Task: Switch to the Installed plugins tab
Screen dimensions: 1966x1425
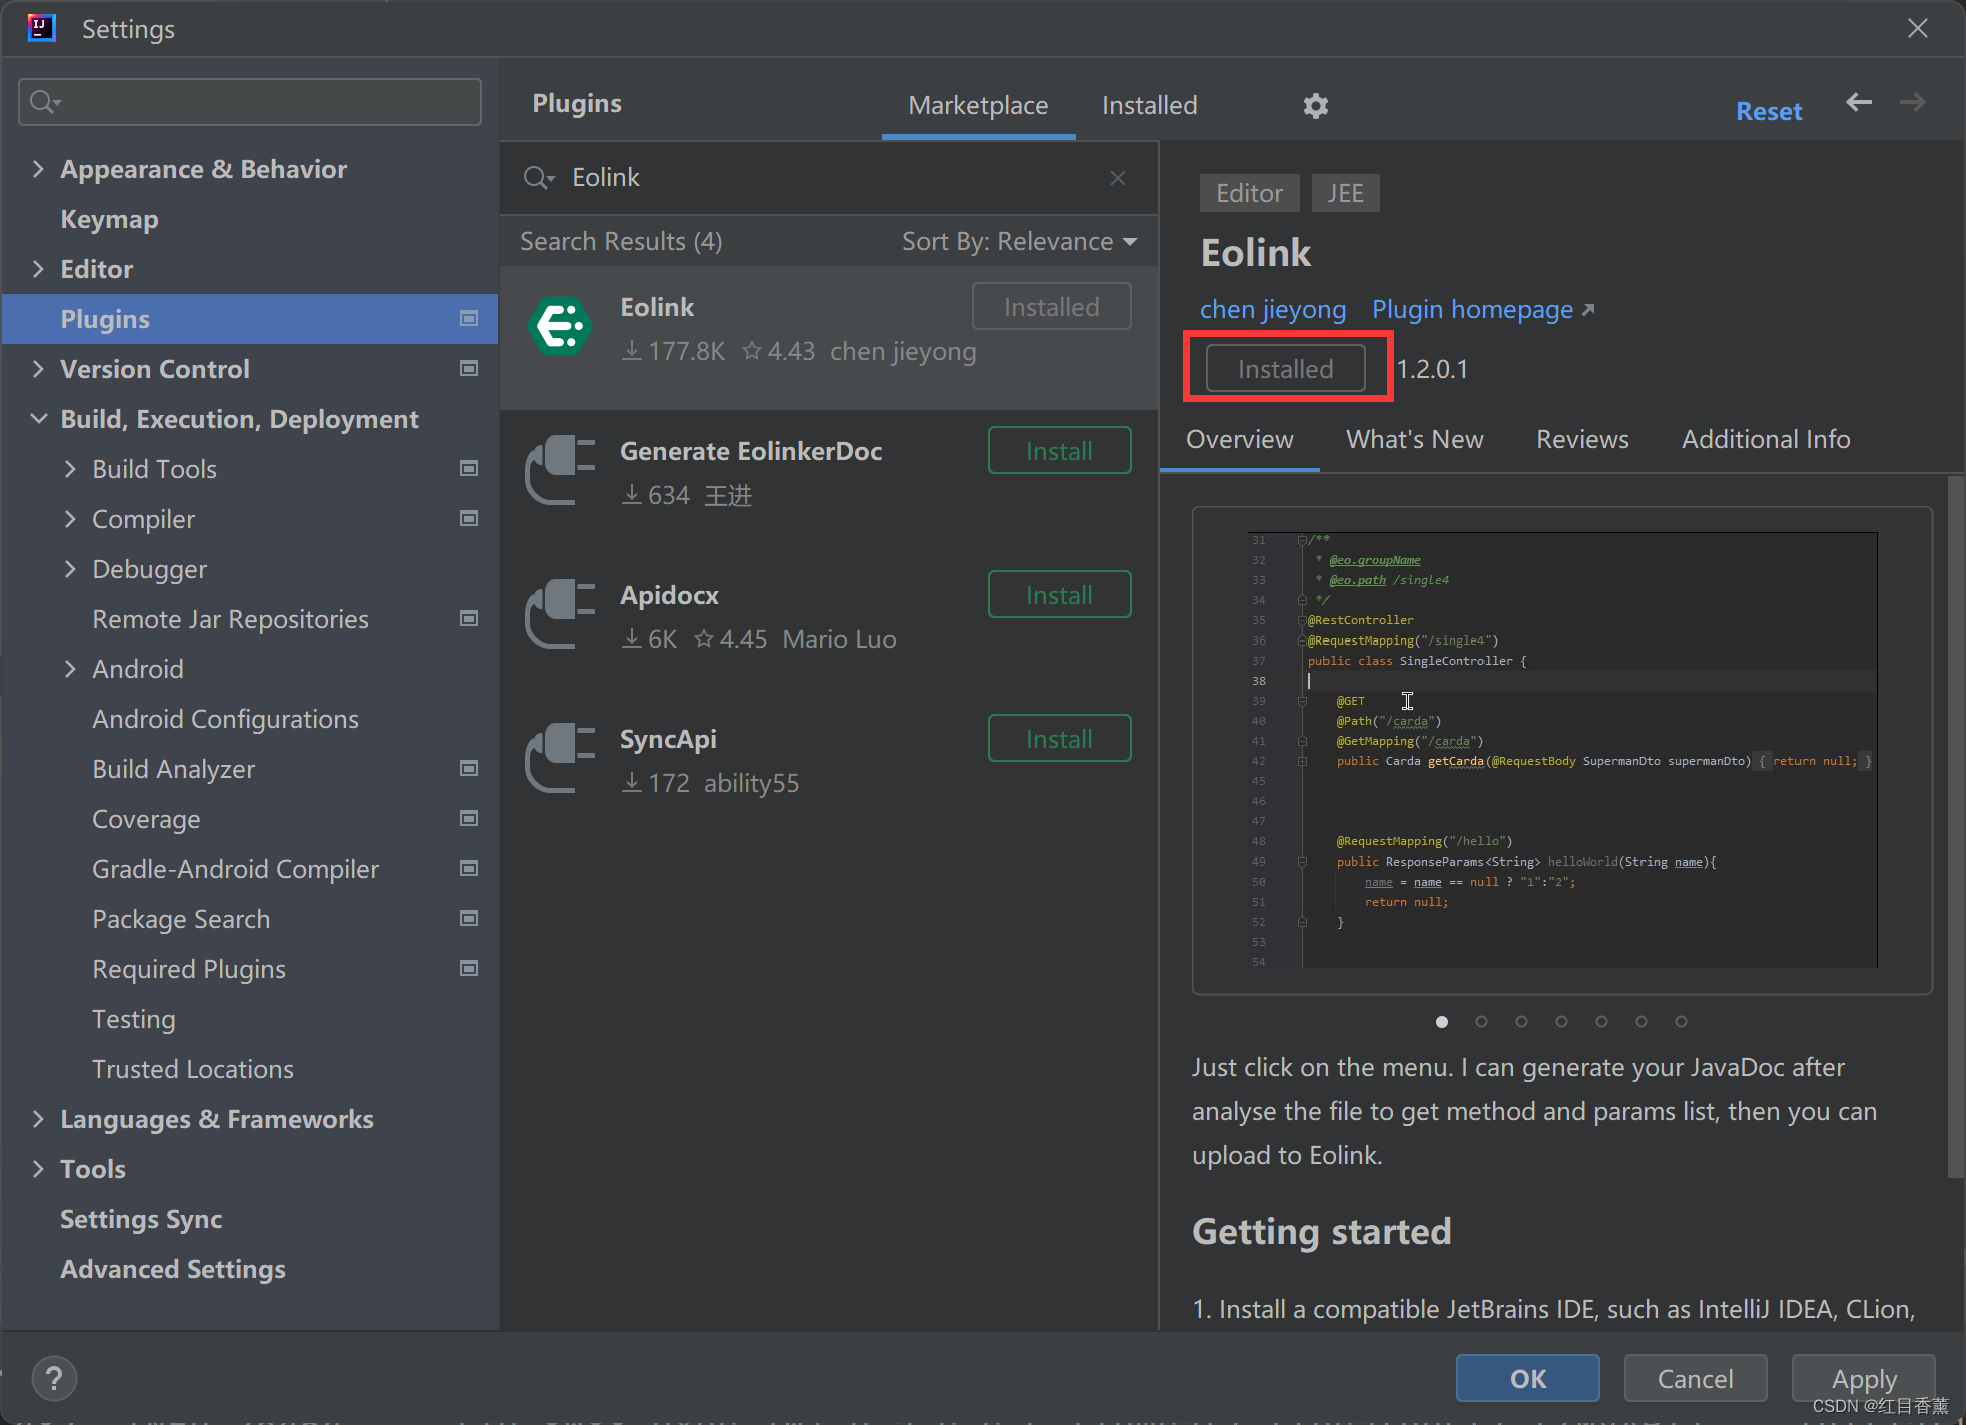Action: [x=1149, y=106]
